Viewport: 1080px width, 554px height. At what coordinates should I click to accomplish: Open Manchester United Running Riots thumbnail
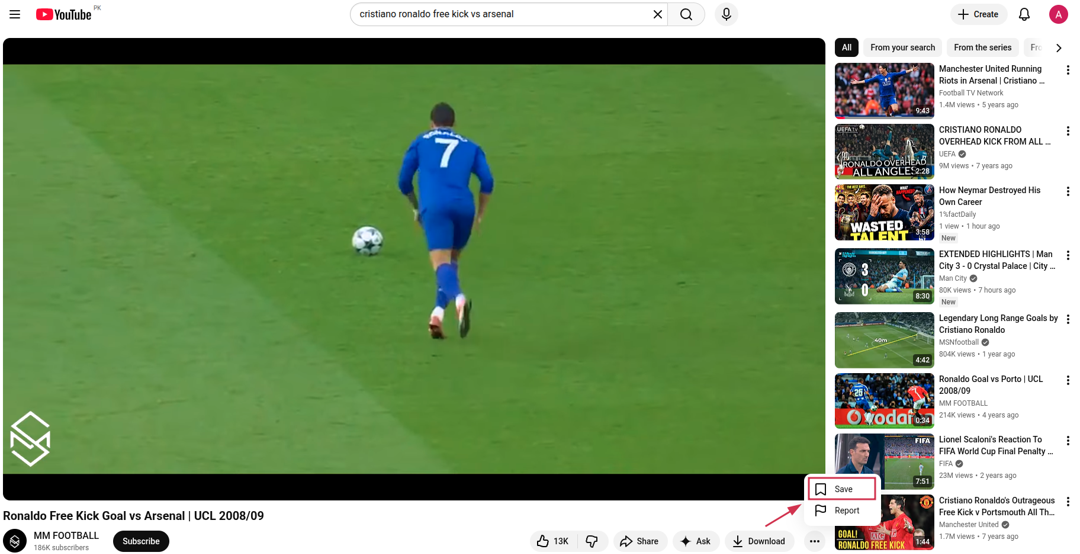coord(884,91)
